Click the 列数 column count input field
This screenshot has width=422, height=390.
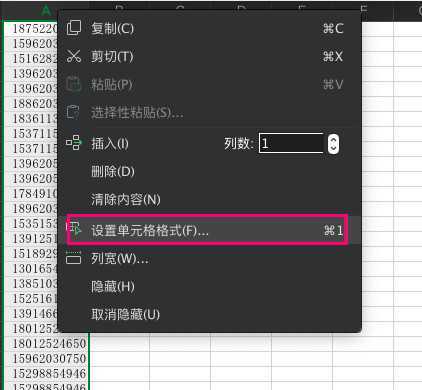click(x=291, y=143)
